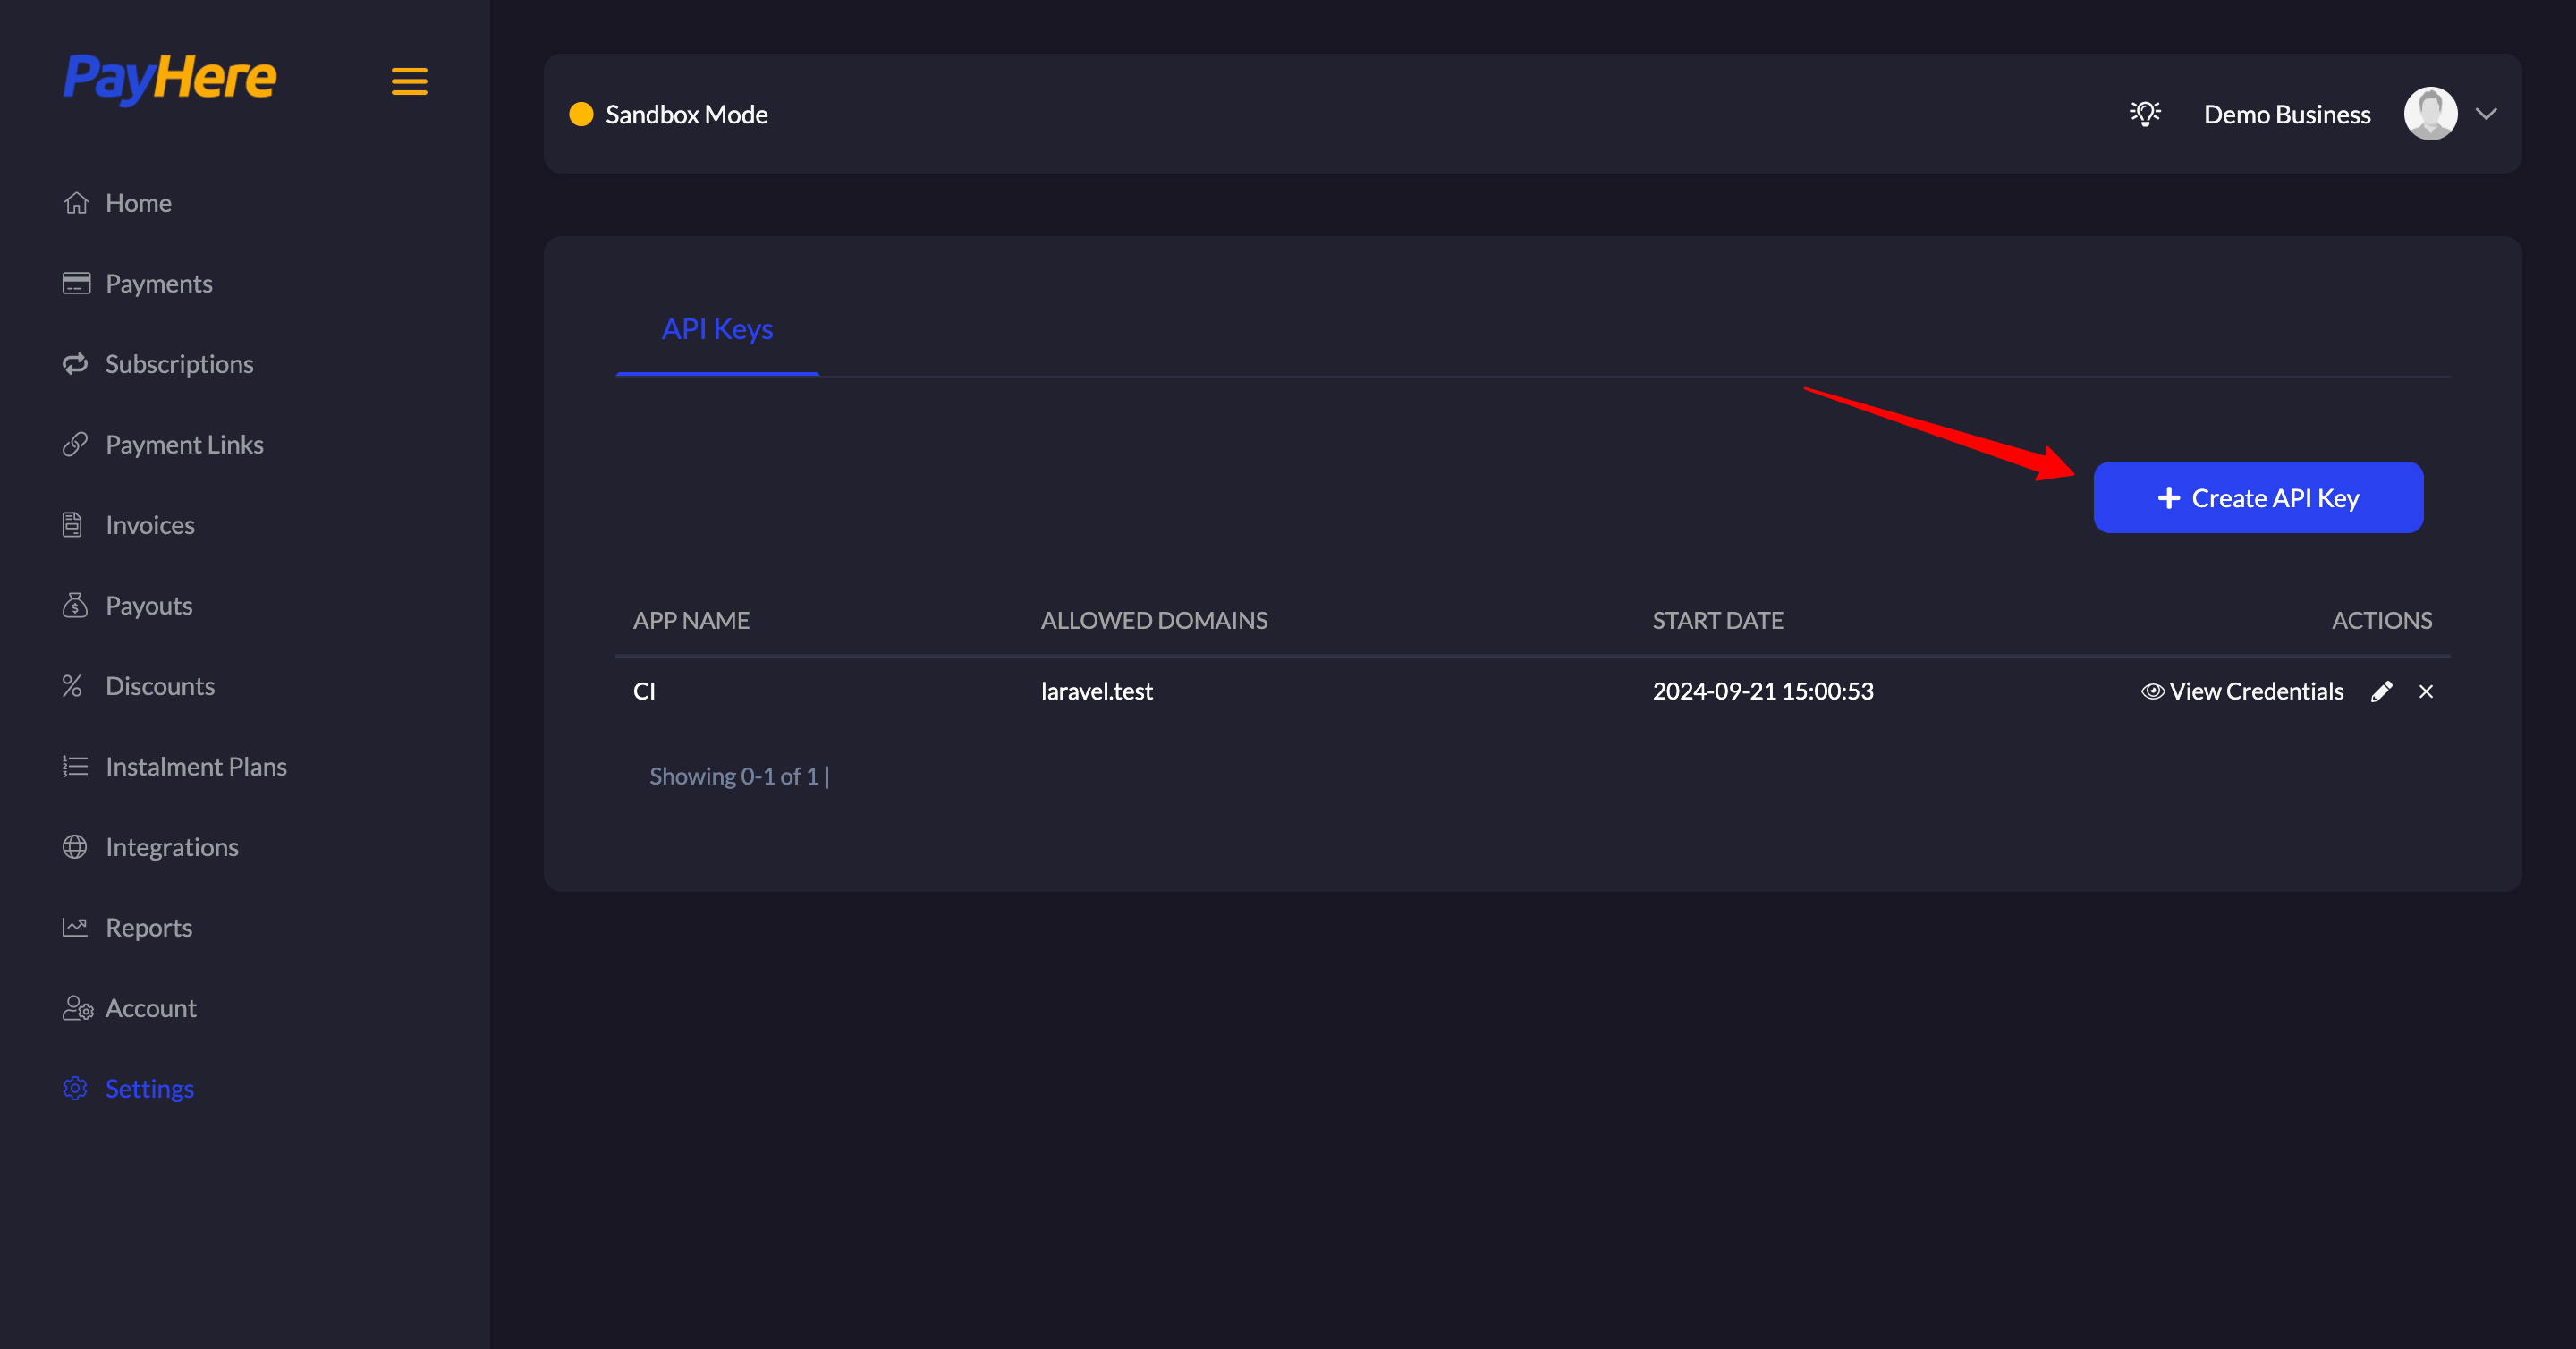Screen dimensions: 2576x1349
Task: Go to the Discounts section
Action: (160, 686)
